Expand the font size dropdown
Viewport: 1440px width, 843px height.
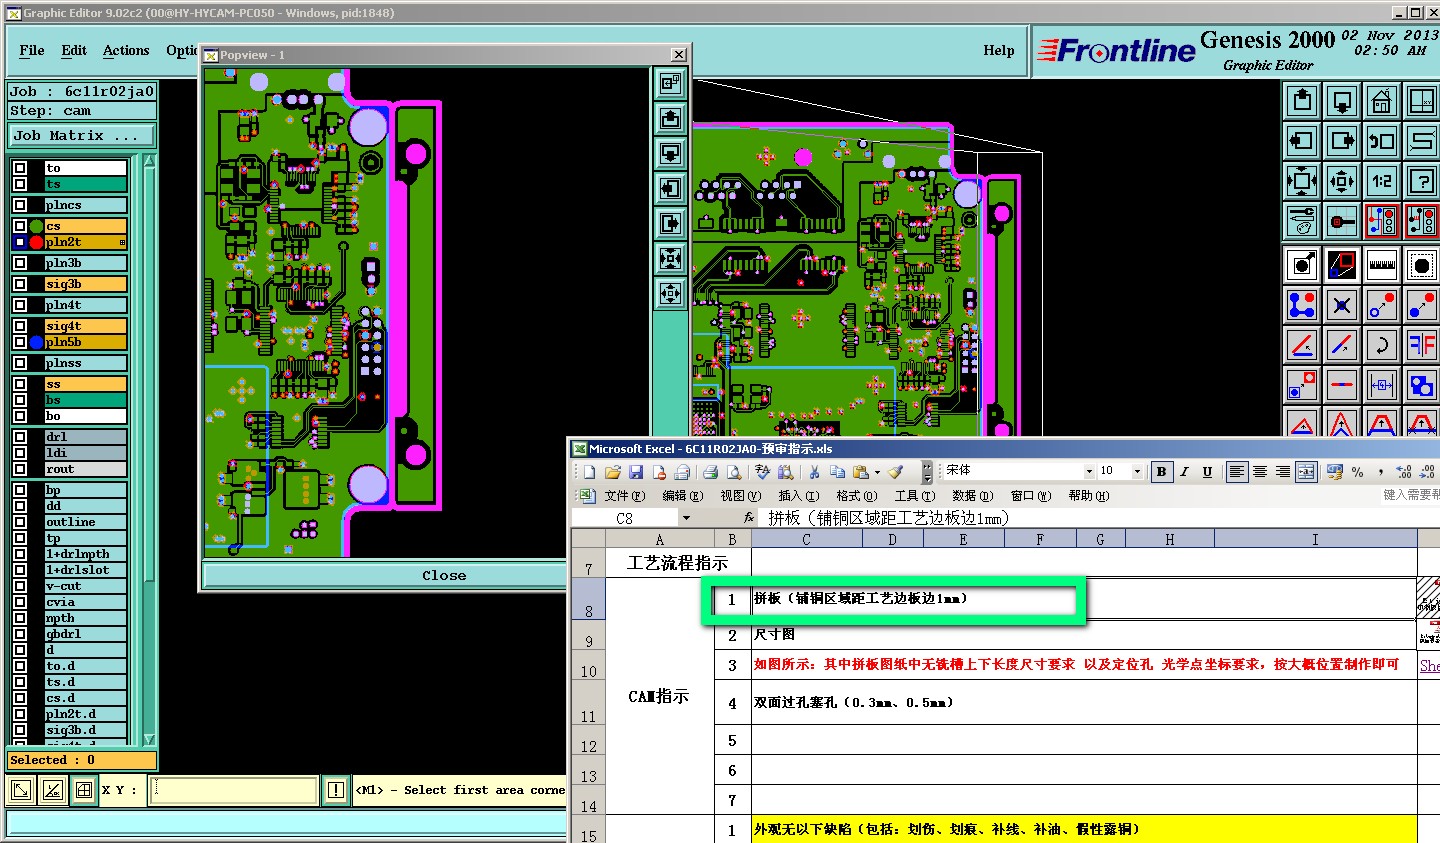[1137, 472]
